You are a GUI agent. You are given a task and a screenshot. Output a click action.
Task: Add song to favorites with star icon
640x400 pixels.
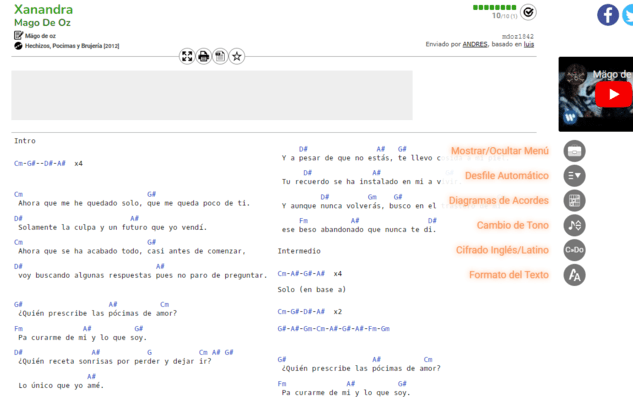click(x=237, y=56)
